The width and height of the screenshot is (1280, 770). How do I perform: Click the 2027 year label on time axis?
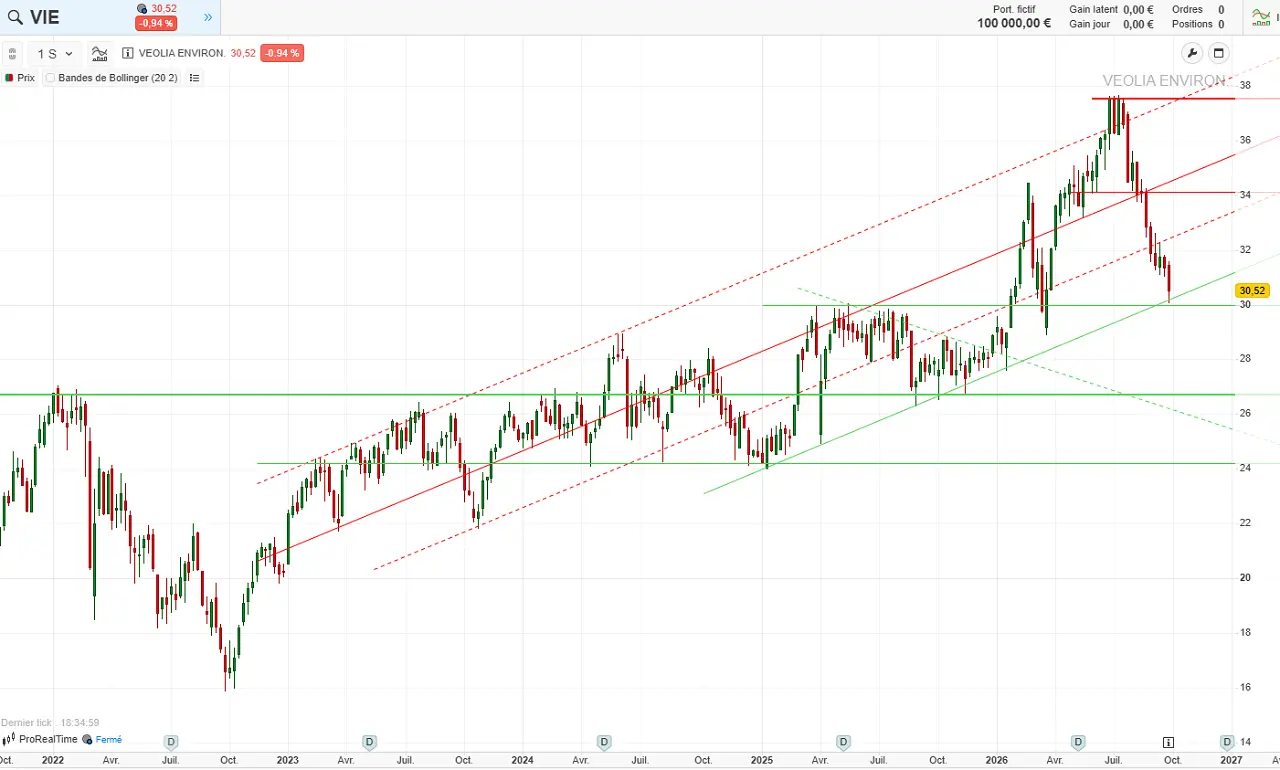click(x=1231, y=760)
